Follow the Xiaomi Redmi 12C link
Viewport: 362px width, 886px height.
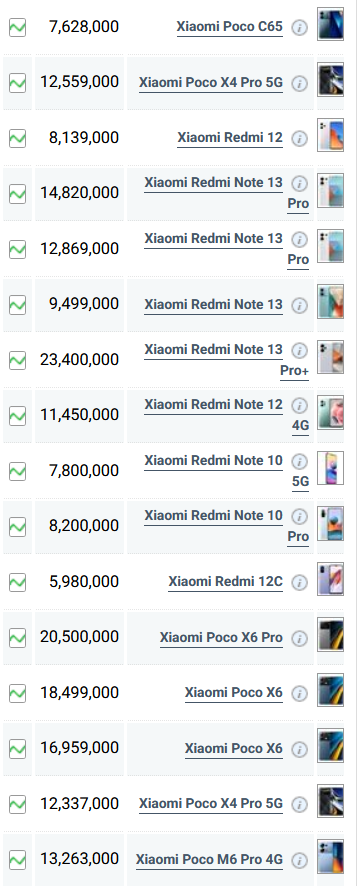[225, 581]
